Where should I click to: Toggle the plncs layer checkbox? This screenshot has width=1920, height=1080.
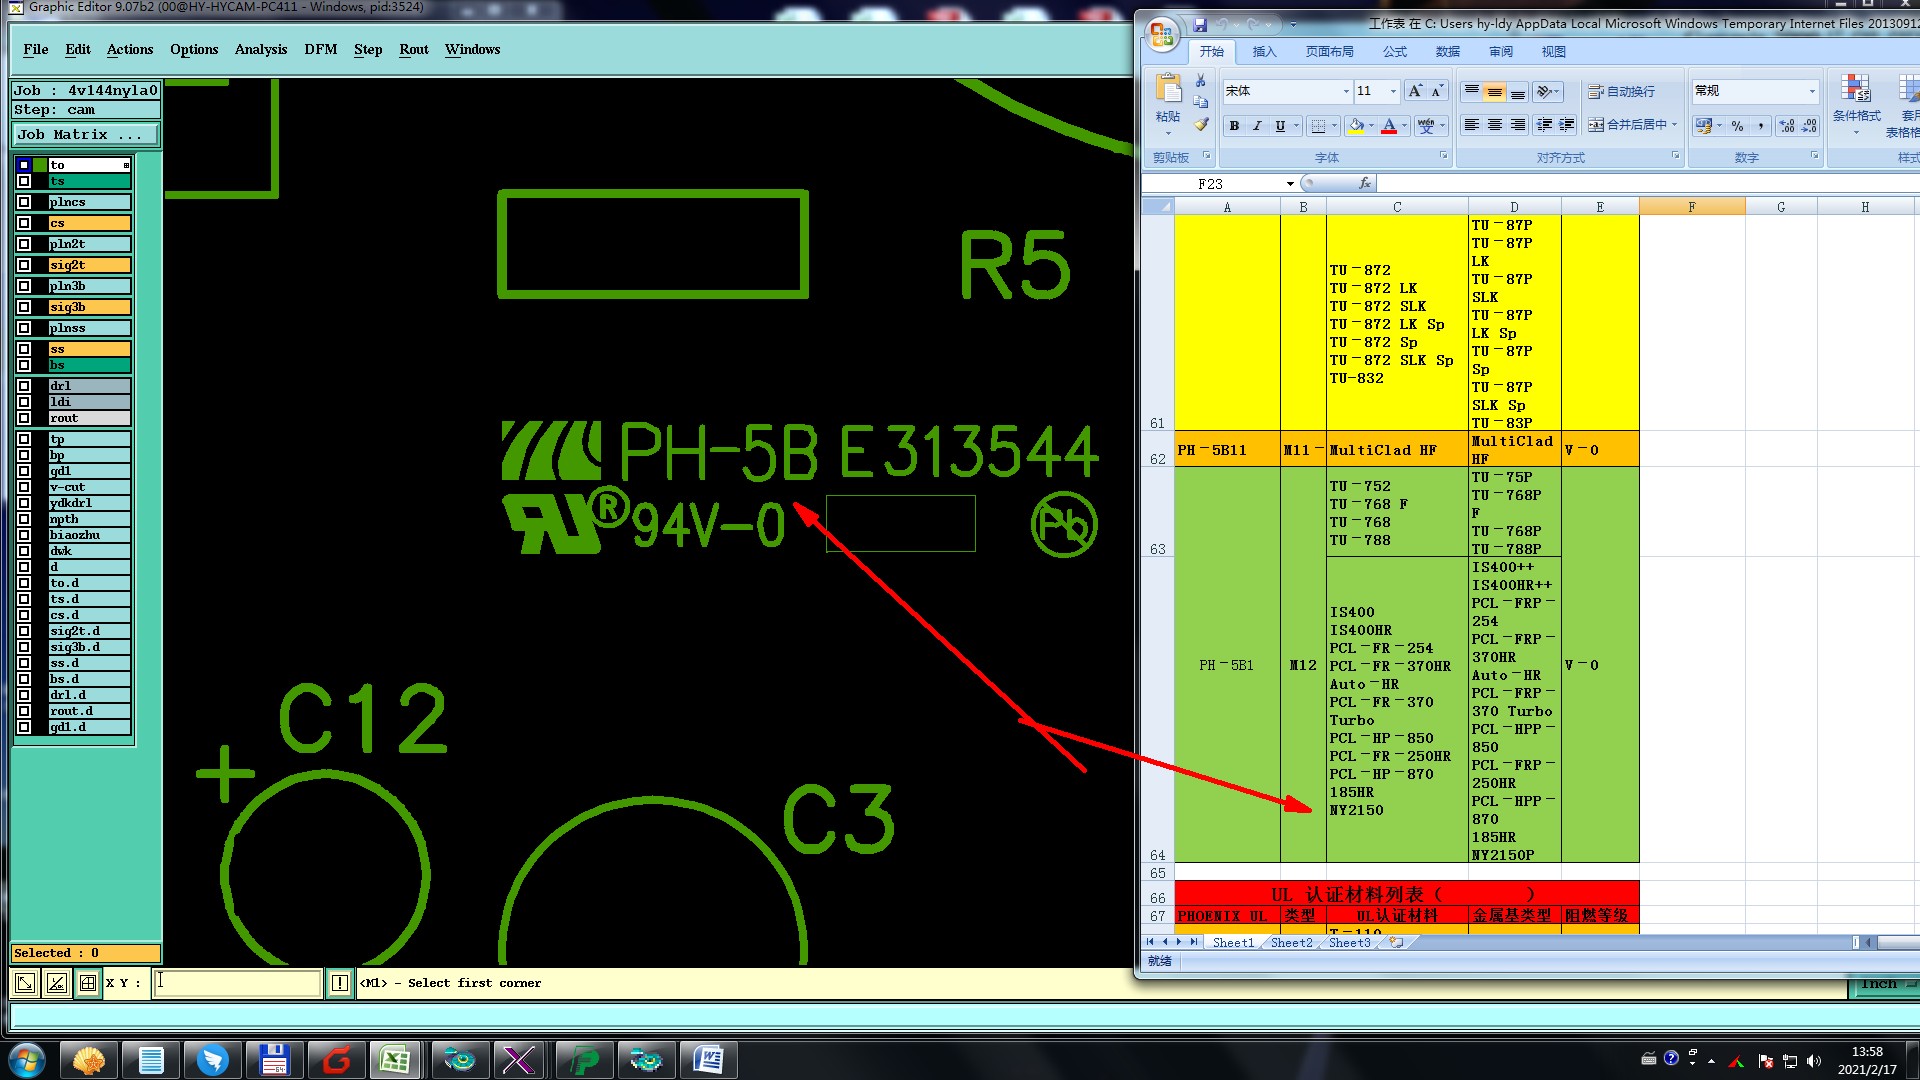(24, 202)
